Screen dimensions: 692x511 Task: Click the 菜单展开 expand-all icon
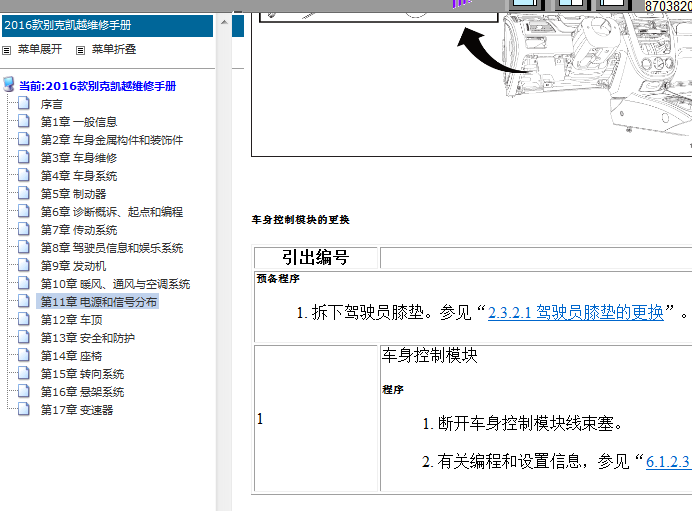[x=7, y=50]
